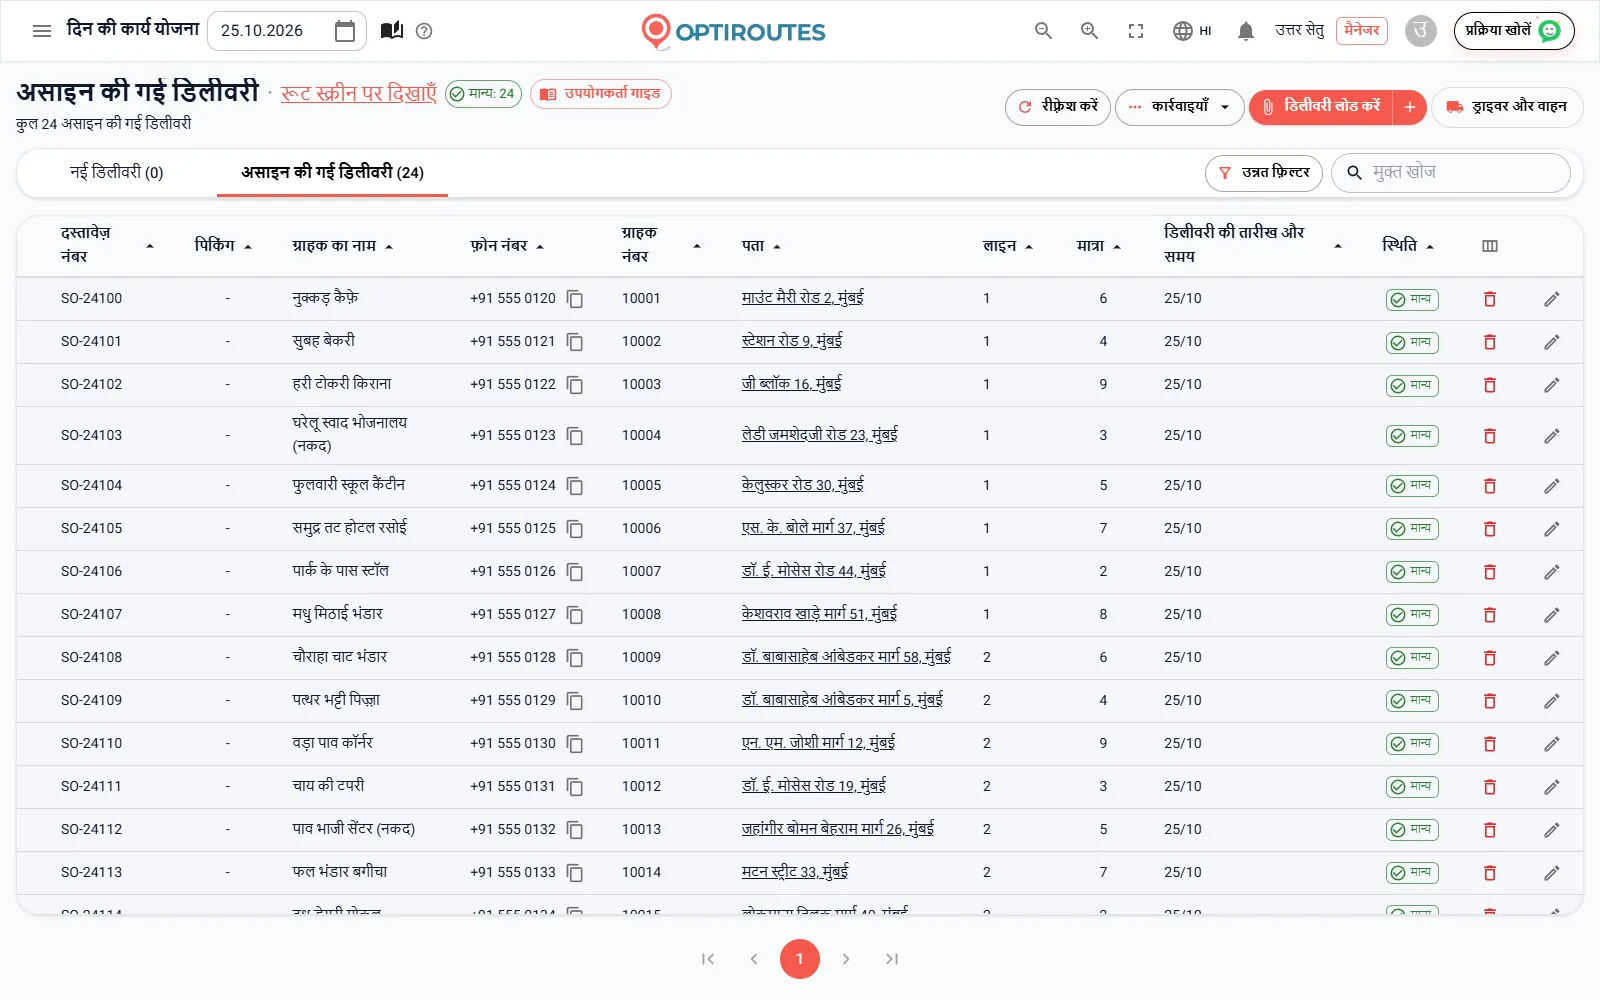
Task: Edit delivery SO-24108
Action: 1552,658
